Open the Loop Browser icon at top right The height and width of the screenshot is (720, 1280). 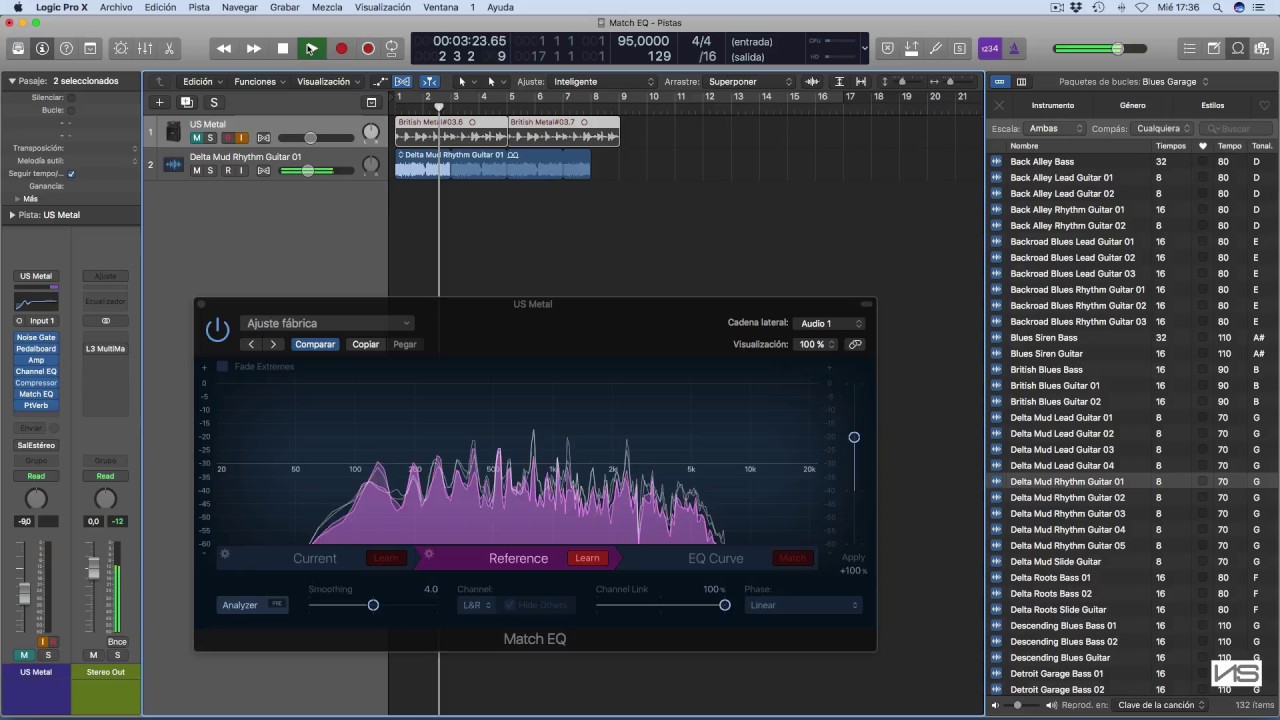tap(1238, 48)
